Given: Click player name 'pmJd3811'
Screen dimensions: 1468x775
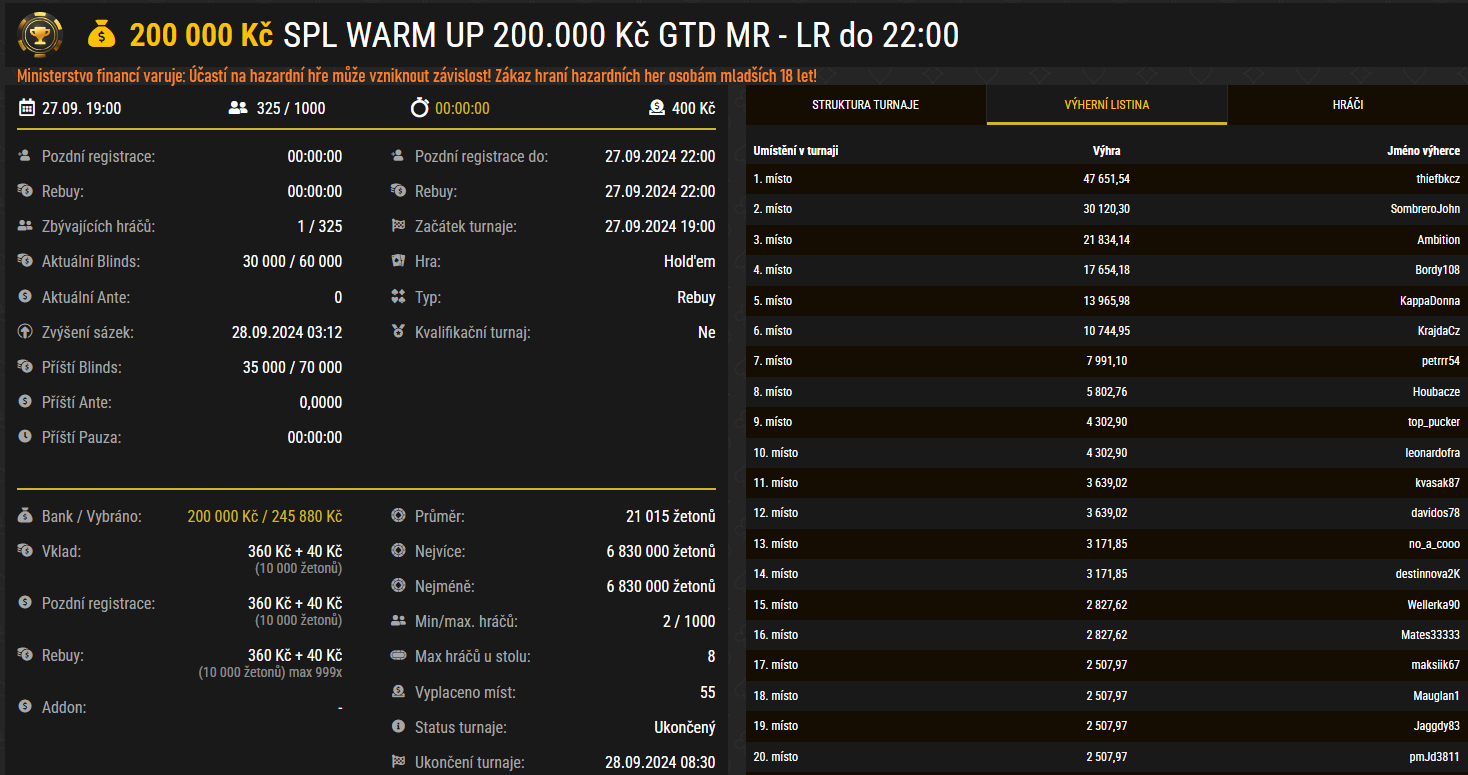Looking at the screenshot, I should [x=1435, y=757].
